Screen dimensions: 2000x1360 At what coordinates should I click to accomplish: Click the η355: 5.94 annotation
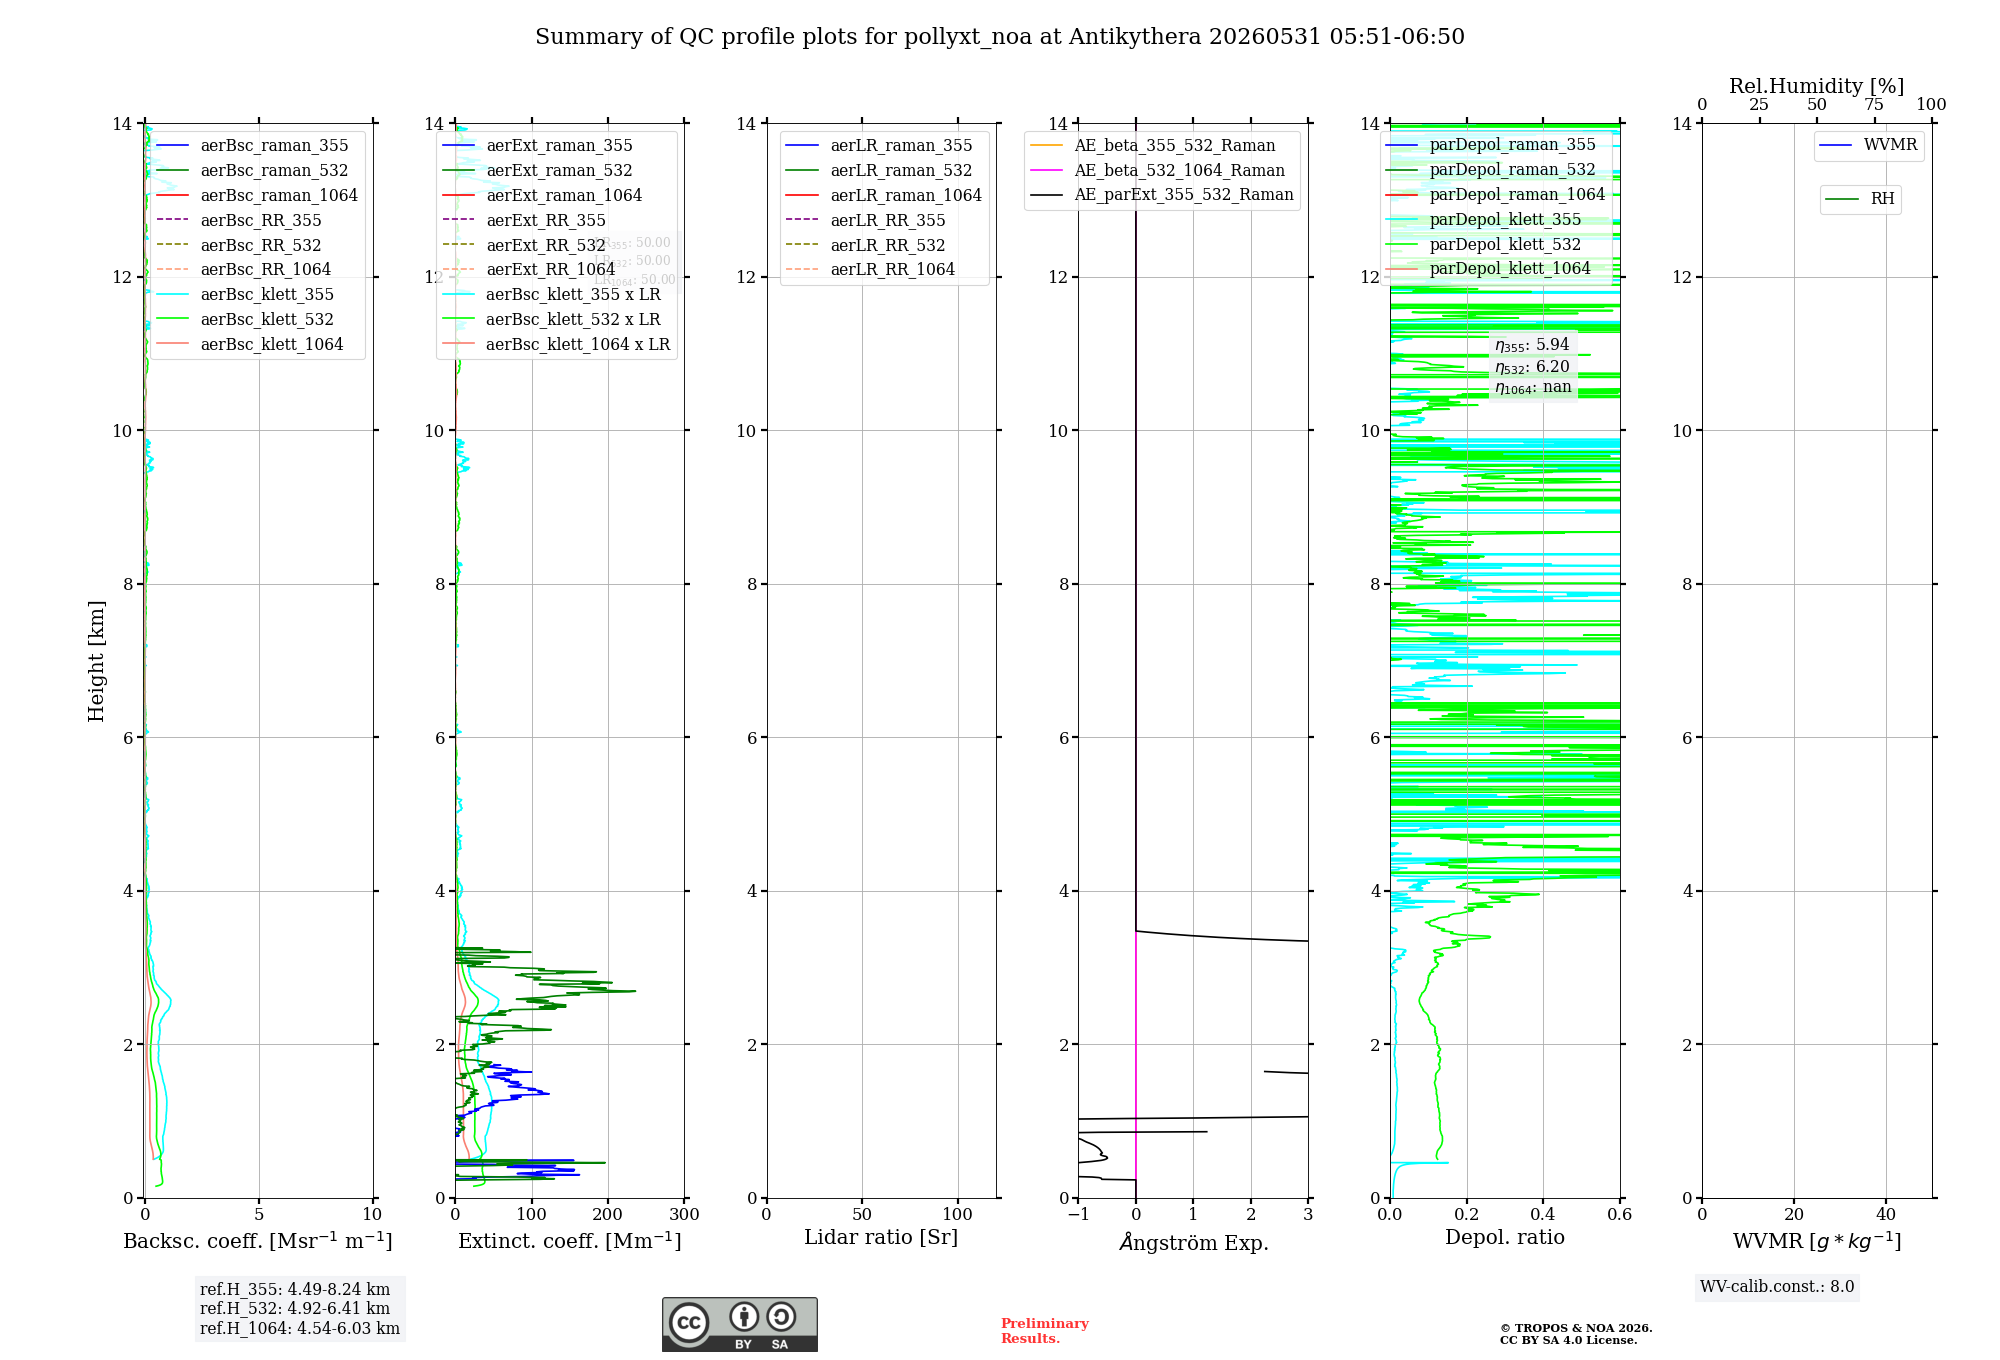[x=1532, y=345]
